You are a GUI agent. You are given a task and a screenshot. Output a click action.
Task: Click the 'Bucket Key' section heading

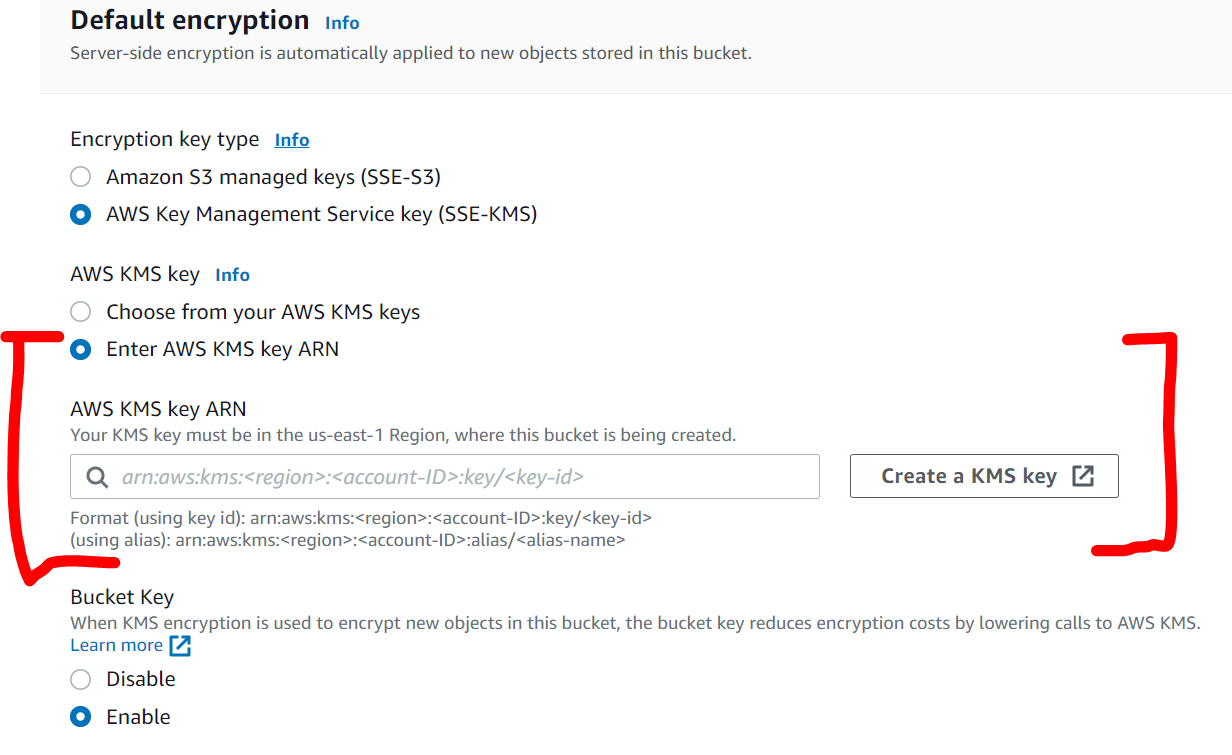pyautogui.click(x=122, y=597)
